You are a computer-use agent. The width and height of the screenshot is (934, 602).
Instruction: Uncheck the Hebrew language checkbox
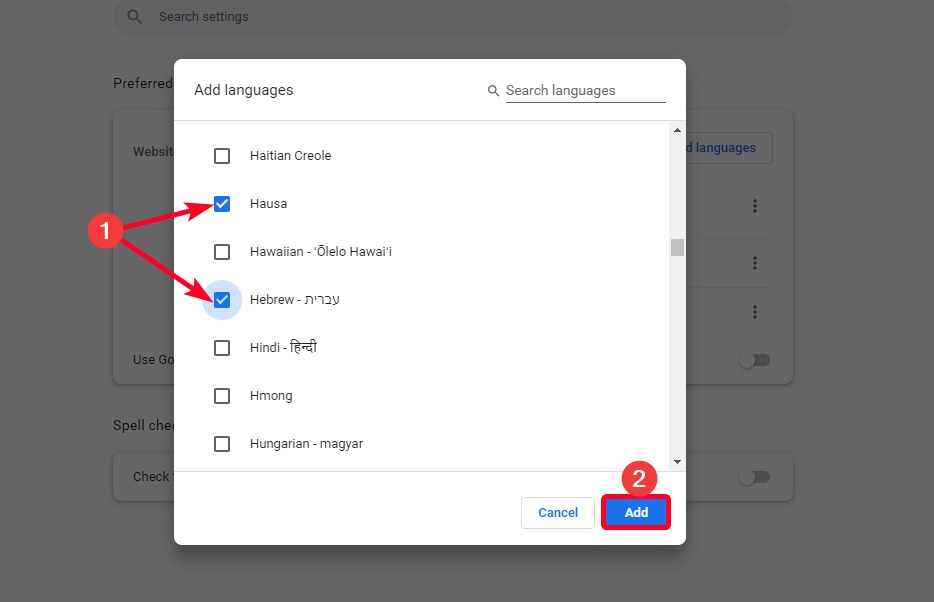tap(221, 299)
